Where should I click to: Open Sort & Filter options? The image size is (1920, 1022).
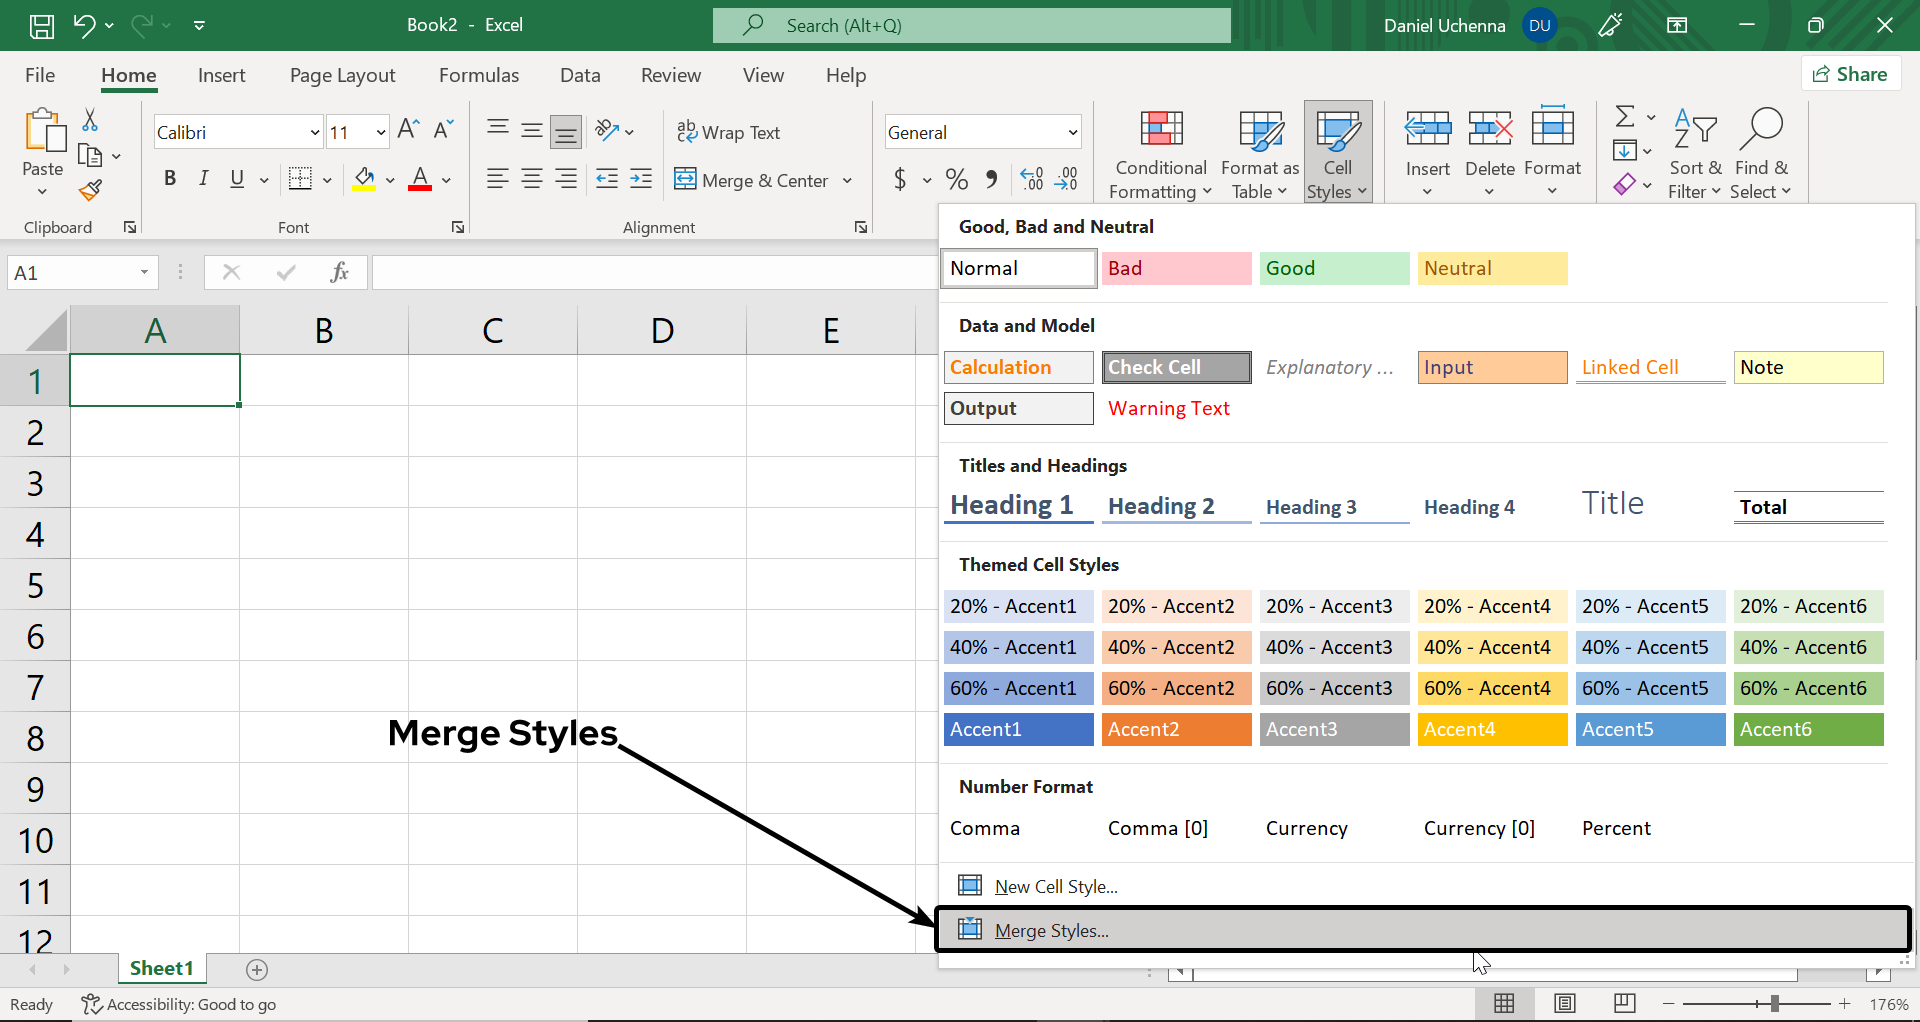click(1695, 150)
